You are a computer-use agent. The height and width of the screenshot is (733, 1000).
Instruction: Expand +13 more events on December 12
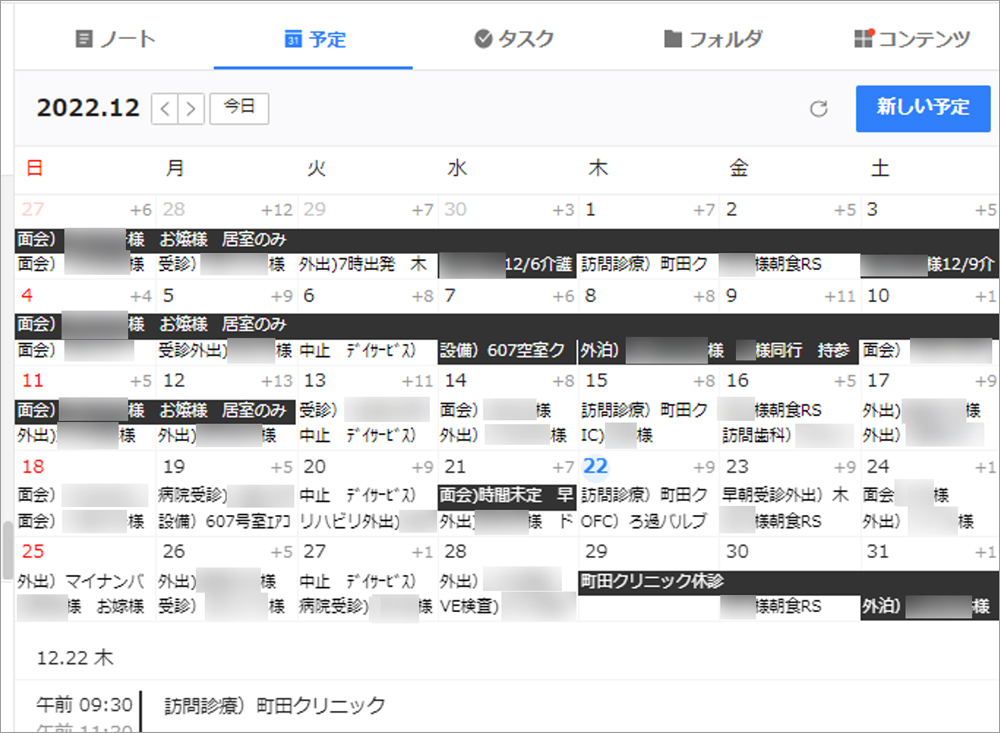coord(276,381)
